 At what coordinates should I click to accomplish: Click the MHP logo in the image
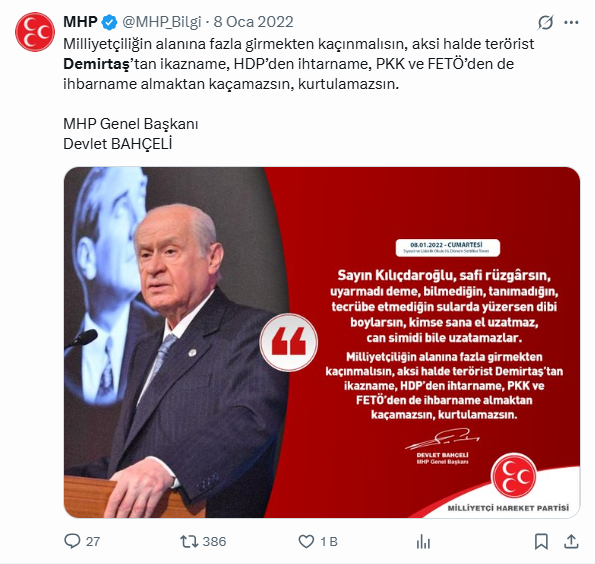513,475
